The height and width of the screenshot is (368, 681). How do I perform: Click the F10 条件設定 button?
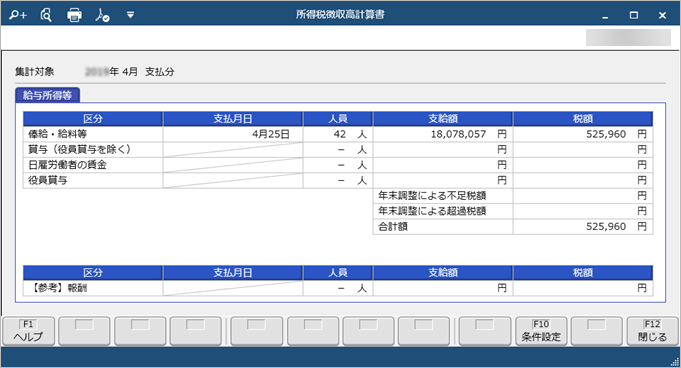[541, 331]
